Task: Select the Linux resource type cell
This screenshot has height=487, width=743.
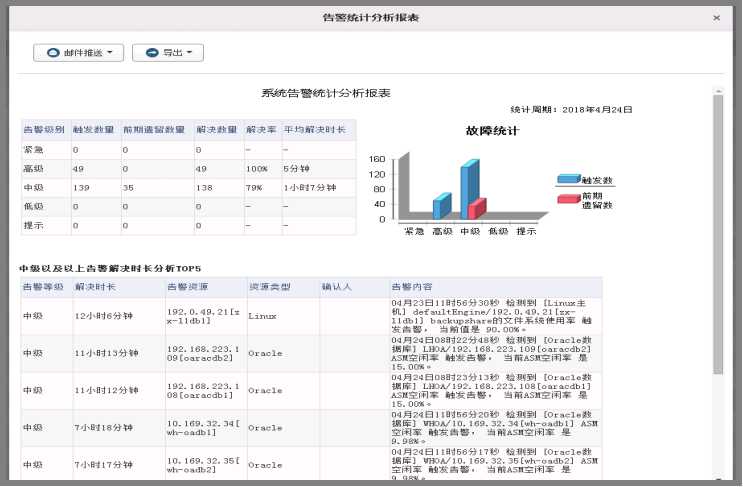Action: [x=262, y=316]
